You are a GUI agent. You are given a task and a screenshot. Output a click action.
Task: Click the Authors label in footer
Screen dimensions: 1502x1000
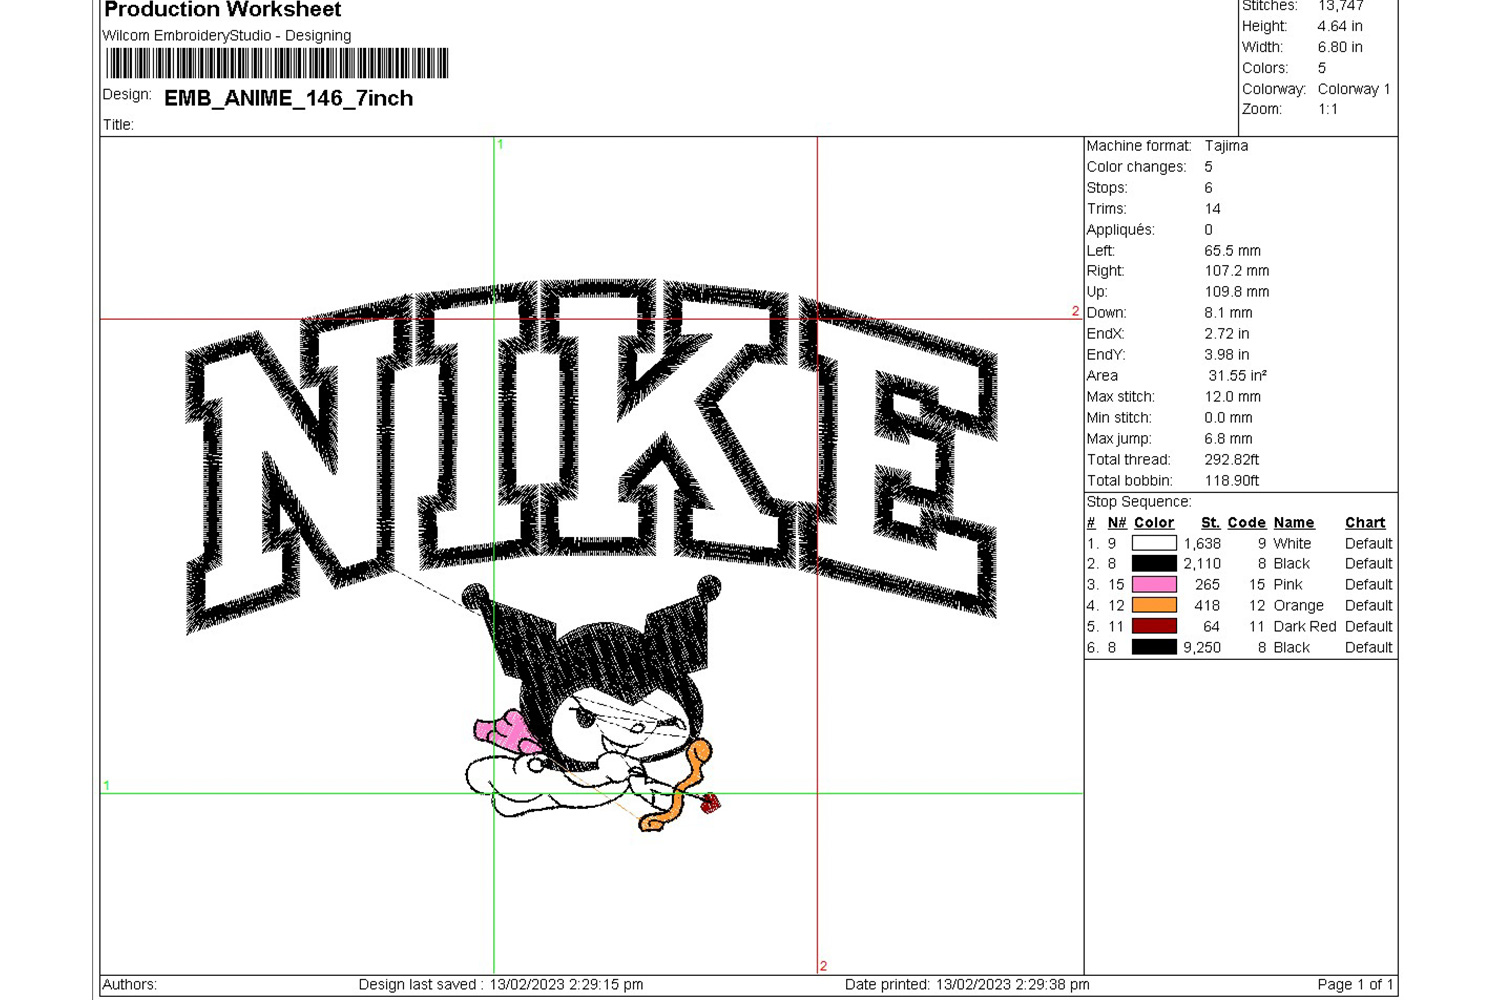pyautogui.click(x=130, y=985)
